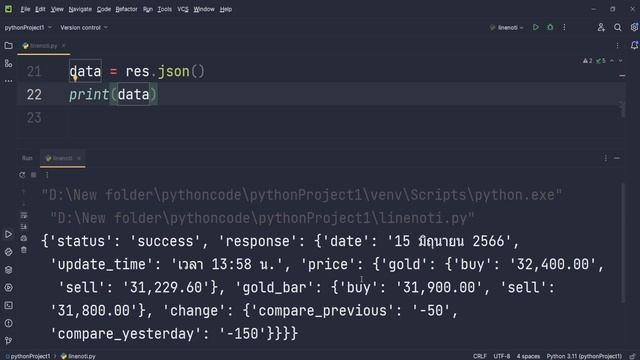Image resolution: width=640 pixels, height=360 pixels.
Task: Jump to previous highlighted problem arrow
Action: (612, 61)
